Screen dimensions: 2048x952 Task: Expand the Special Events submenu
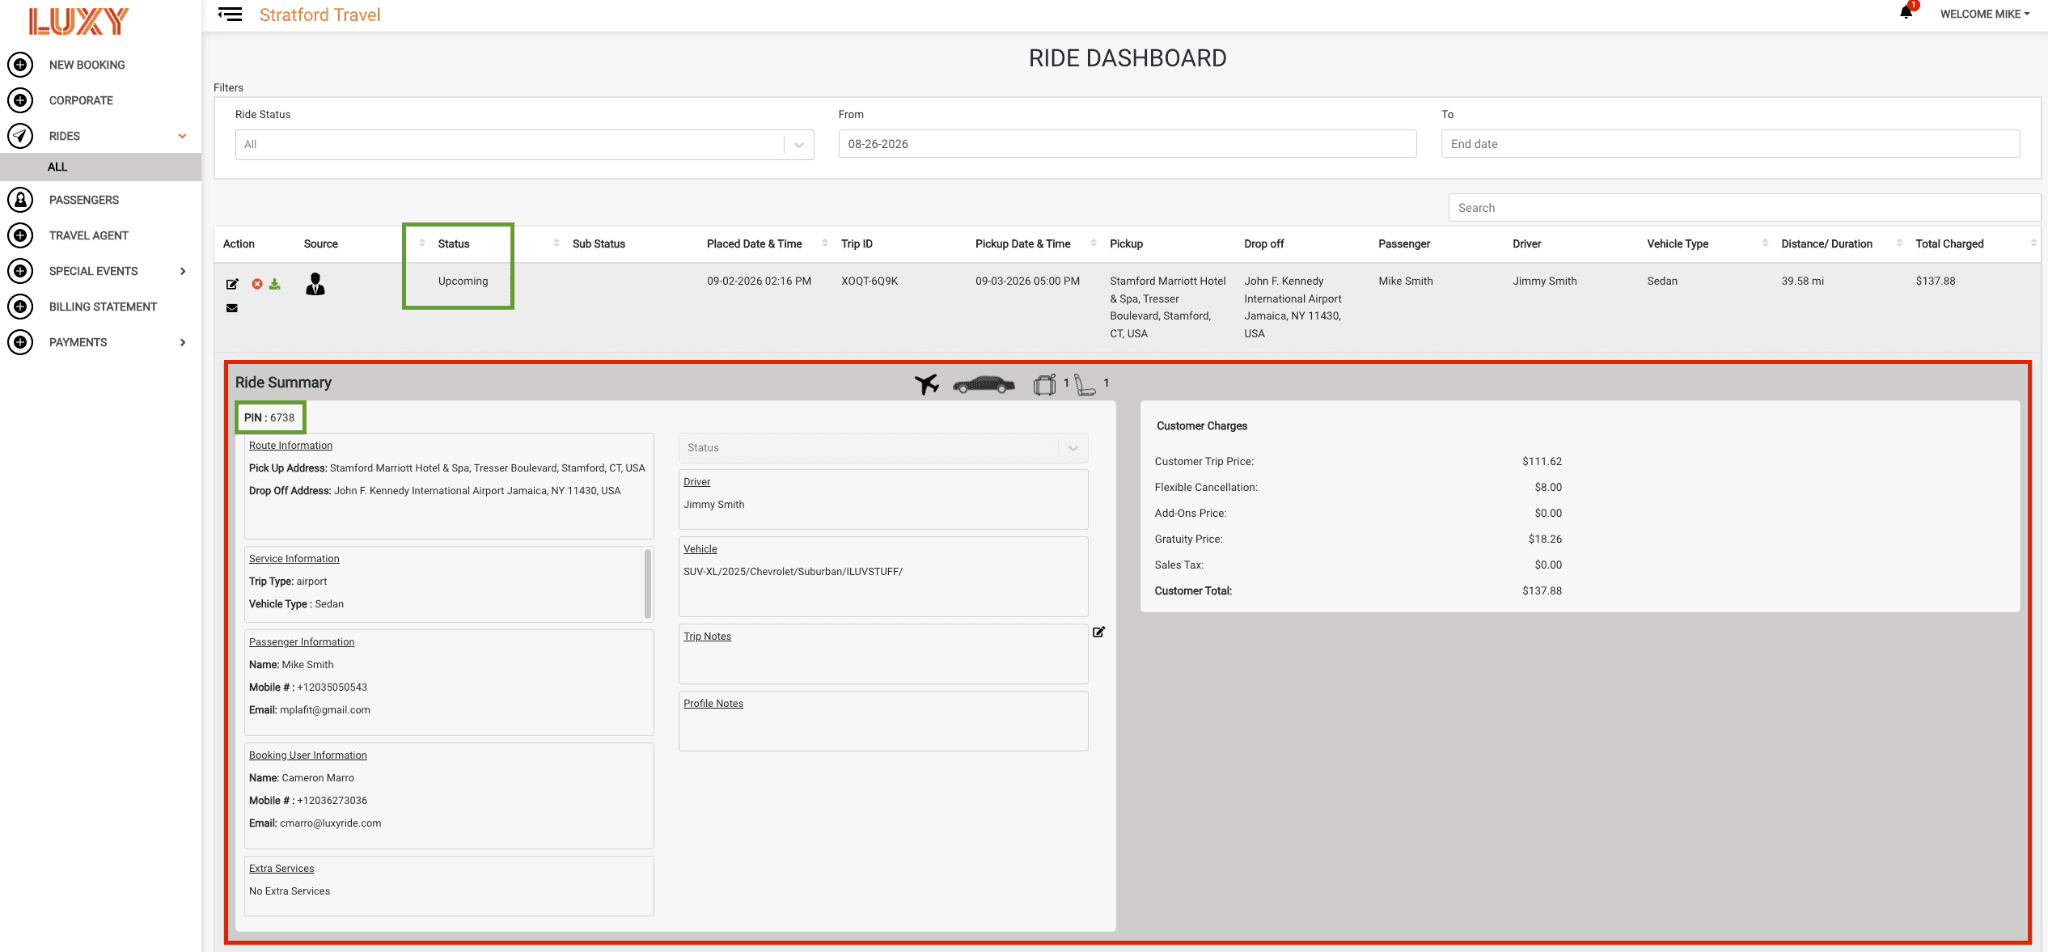point(183,271)
